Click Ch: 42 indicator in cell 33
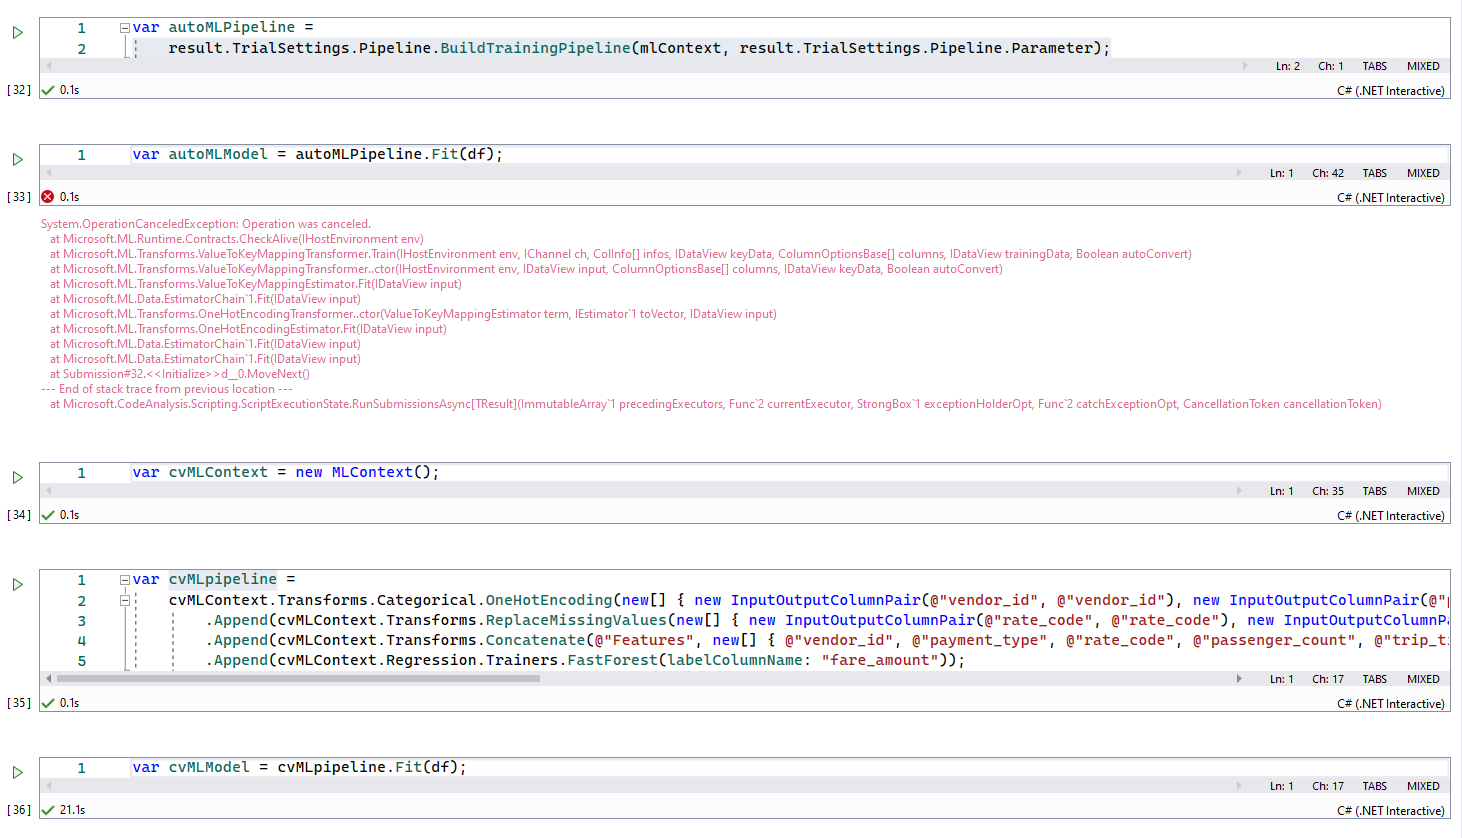Viewport: 1462px width, 838px height. click(1328, 173)
